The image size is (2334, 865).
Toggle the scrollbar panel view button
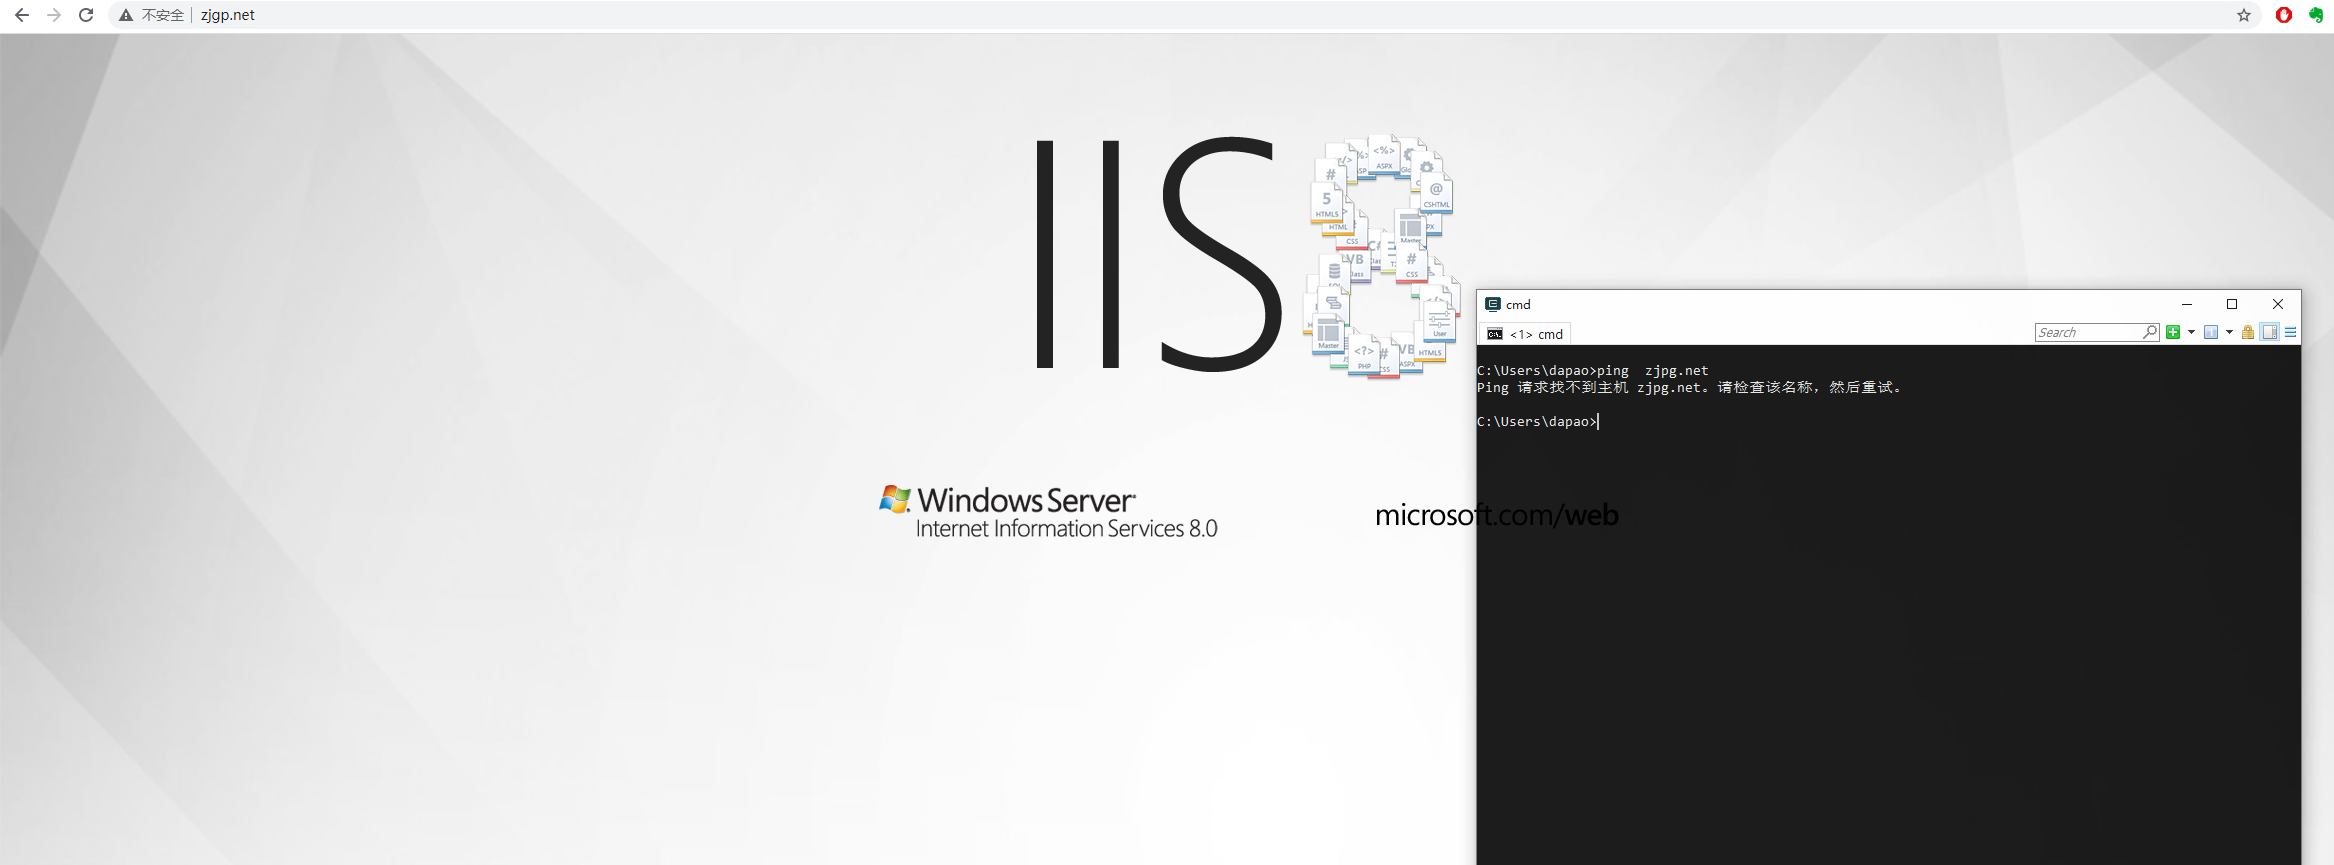pyautogui.click(x=2270, y=332)
